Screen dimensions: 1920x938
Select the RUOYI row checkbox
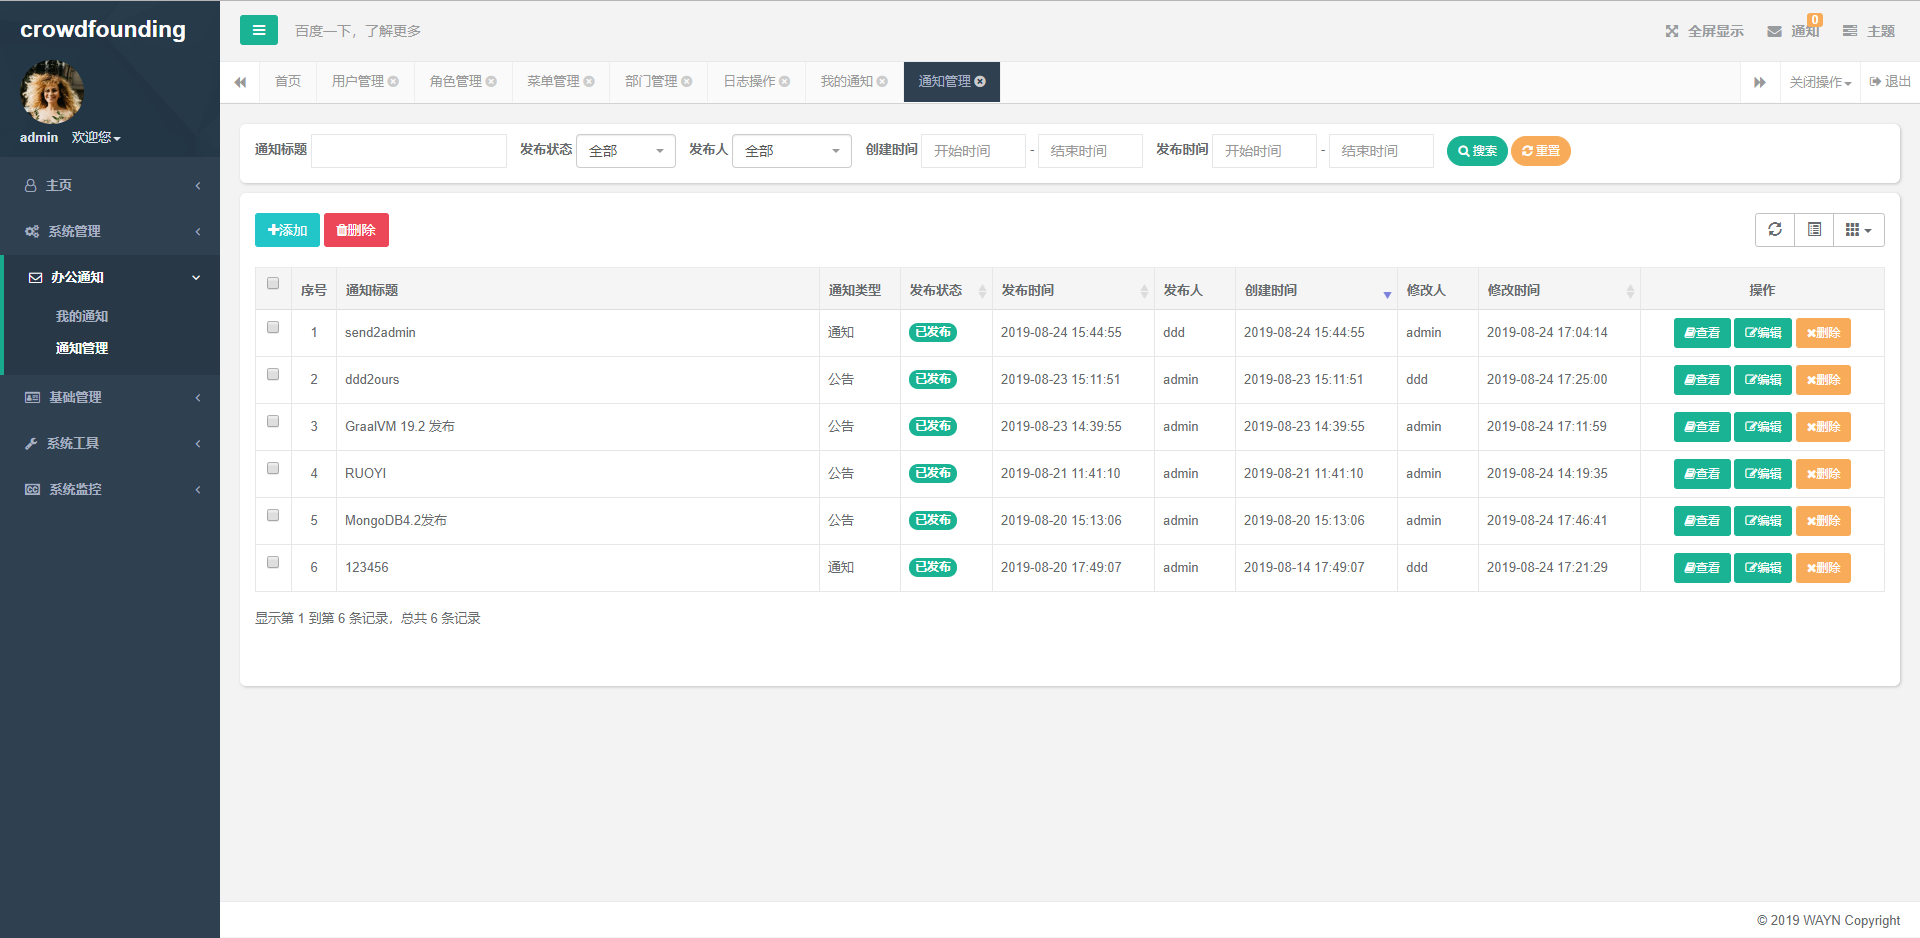tap(273, 468)
